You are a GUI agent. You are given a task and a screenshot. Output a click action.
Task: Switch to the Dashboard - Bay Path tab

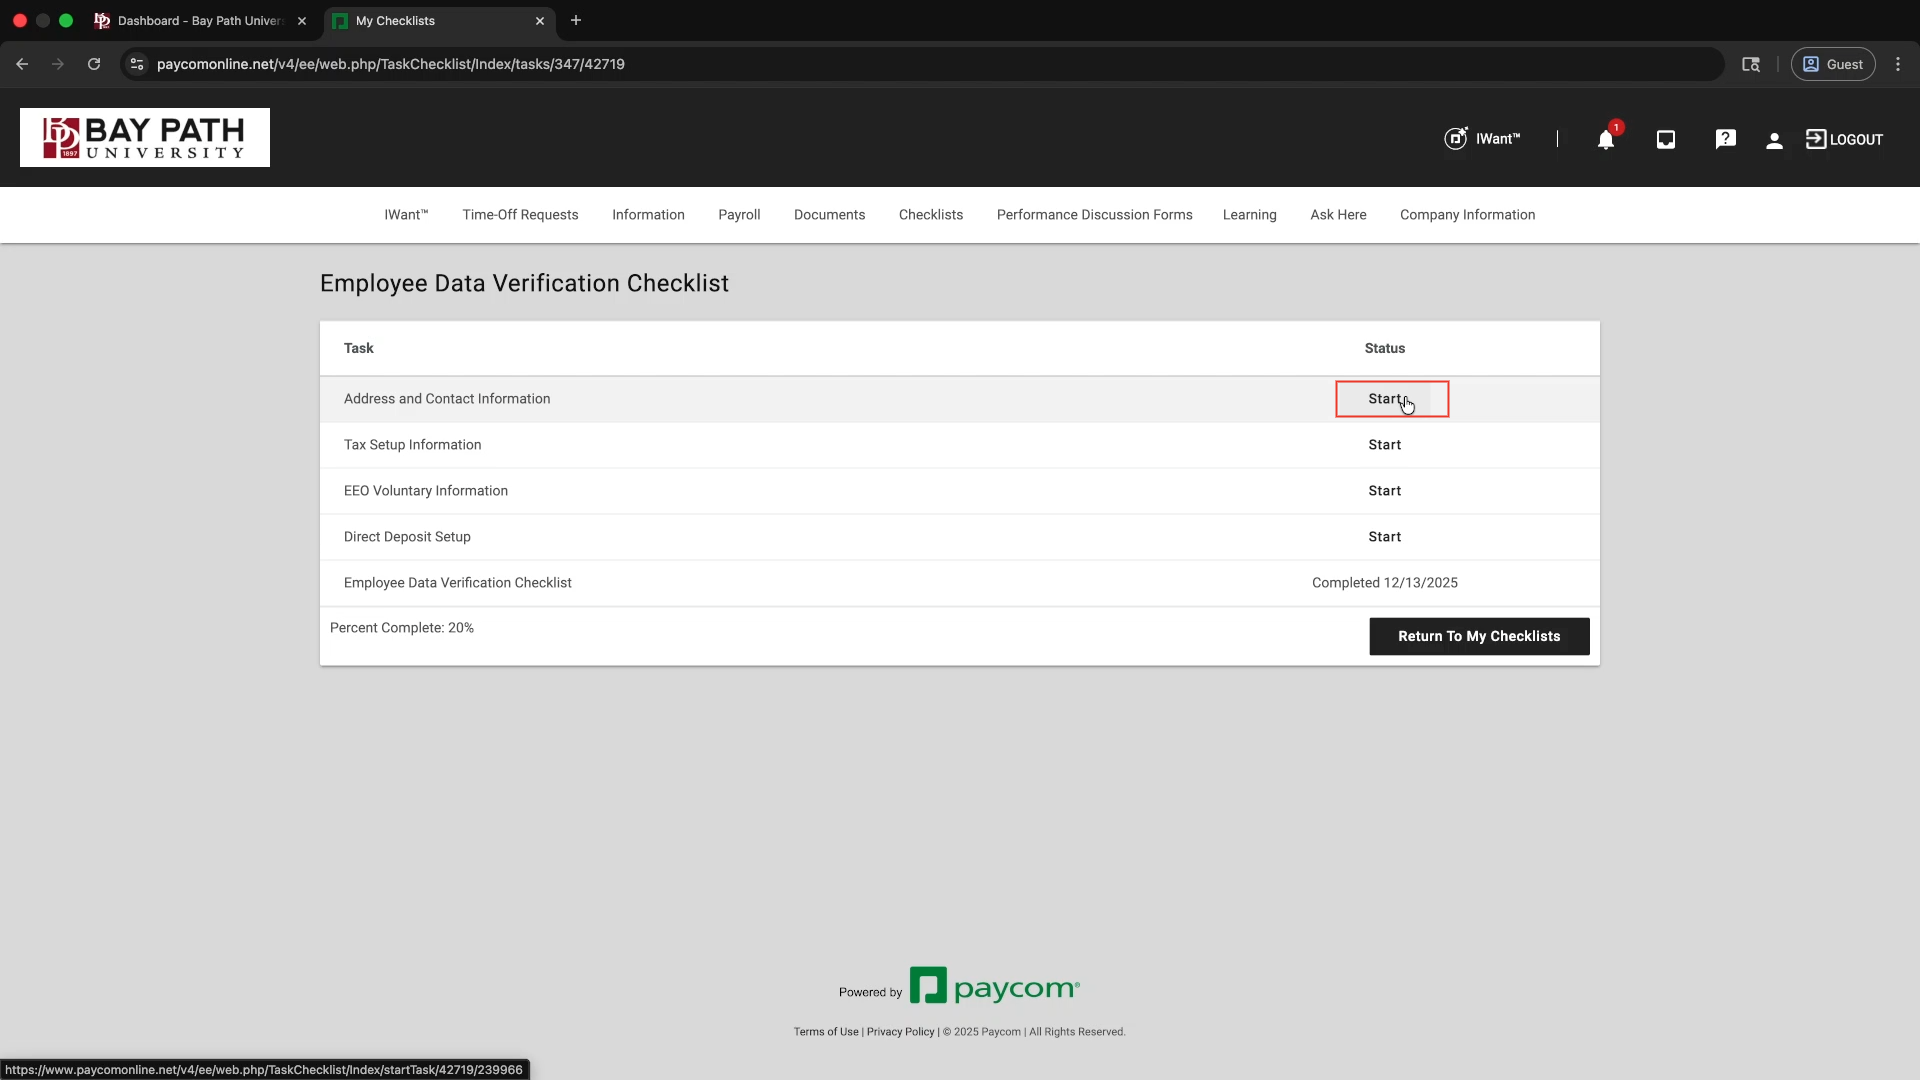coord(200,21)
